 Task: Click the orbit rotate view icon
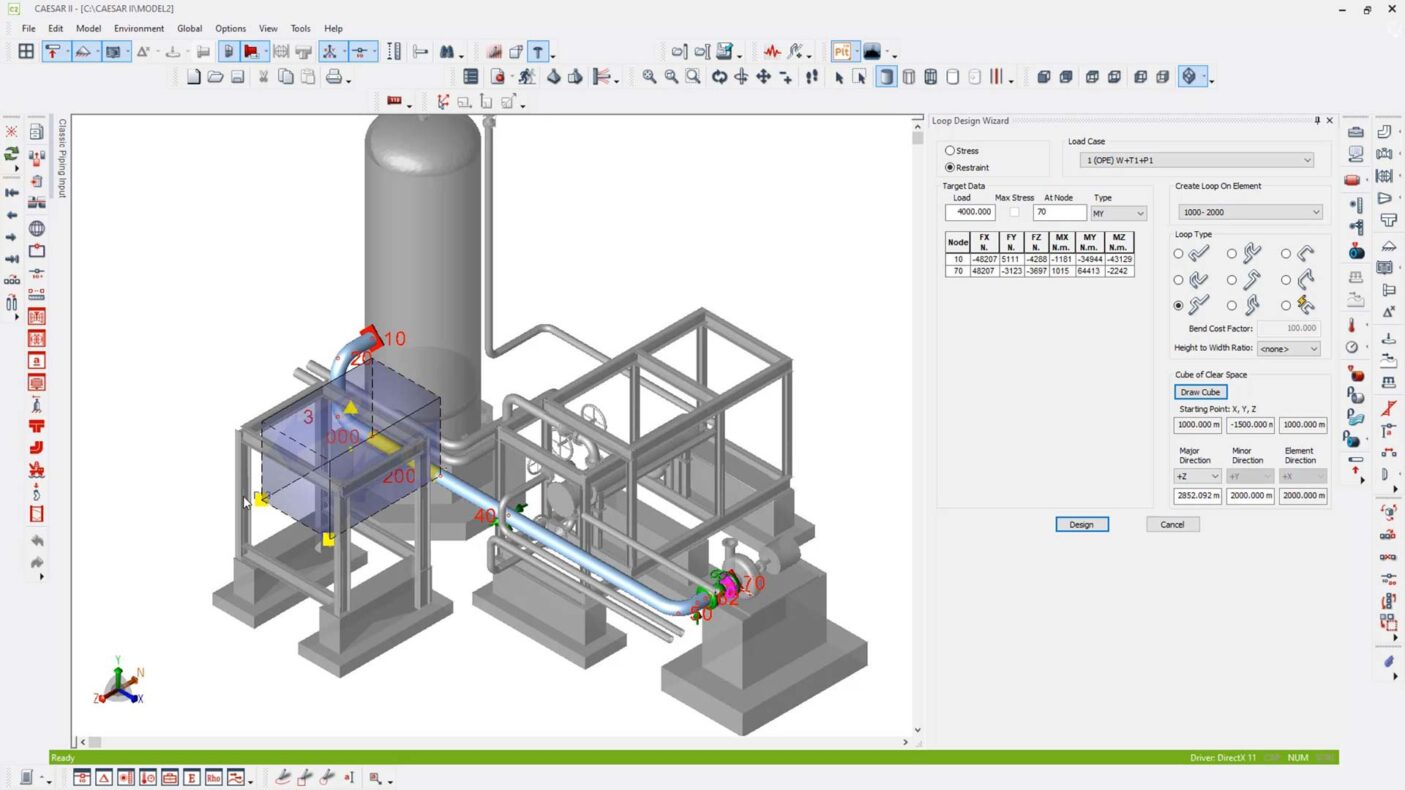pos(719,77)
